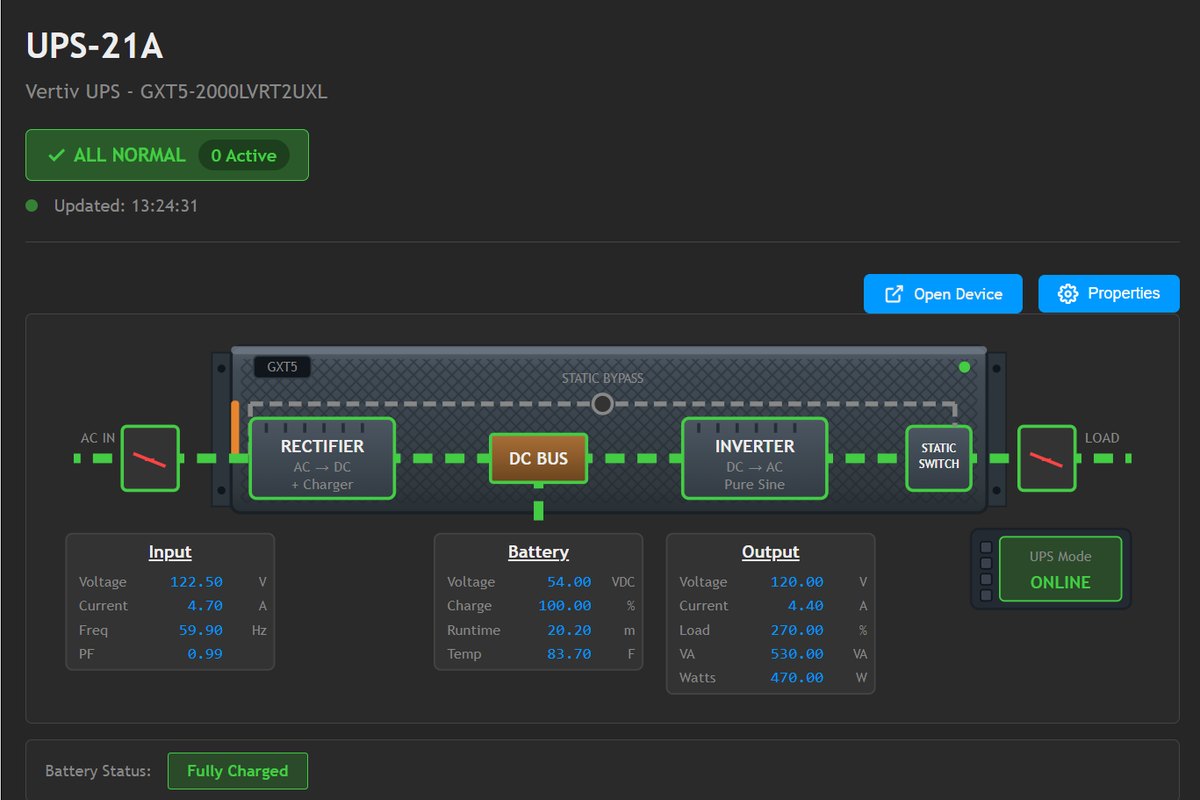Click the UPS-21A device title
1200x800 pixels.
coord(94,47)
